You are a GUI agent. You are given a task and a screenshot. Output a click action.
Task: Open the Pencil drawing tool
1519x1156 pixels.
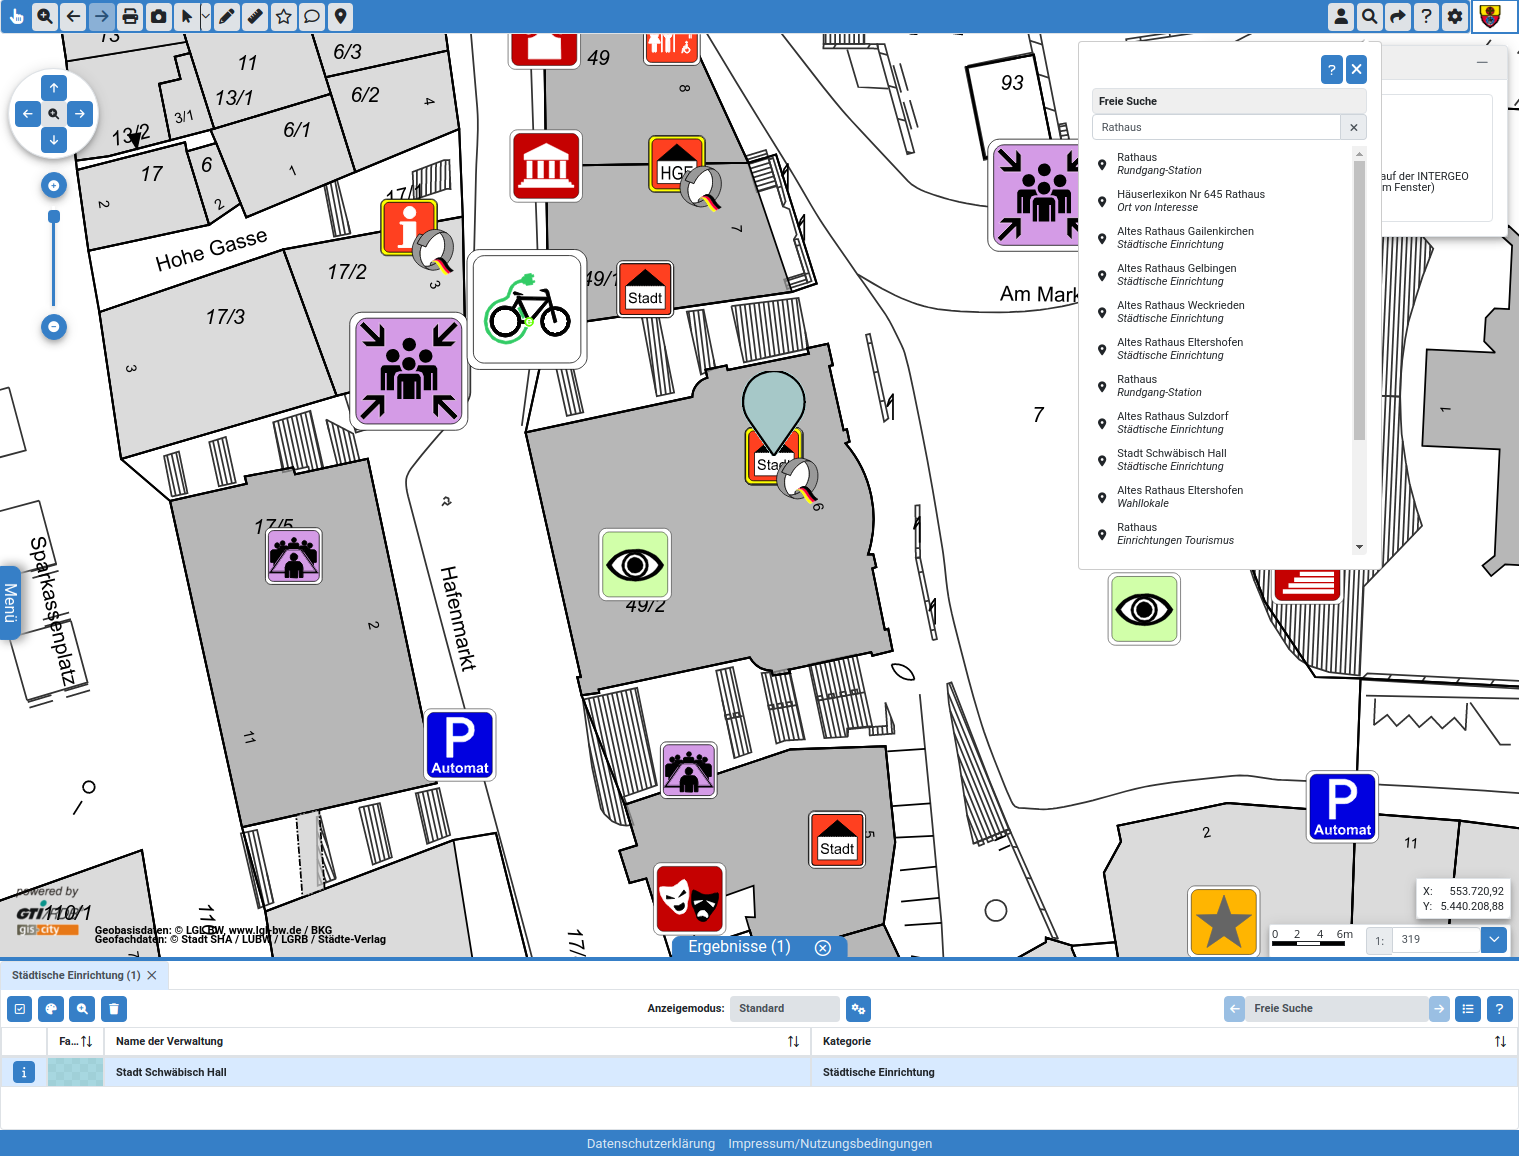pos(226,16)
